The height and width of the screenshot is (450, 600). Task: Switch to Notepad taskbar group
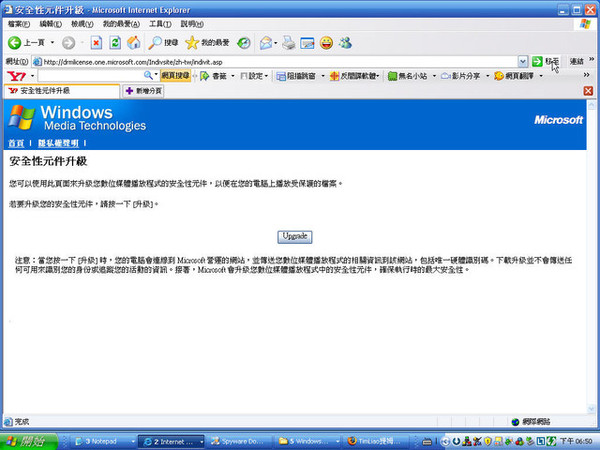click(104, 442)
